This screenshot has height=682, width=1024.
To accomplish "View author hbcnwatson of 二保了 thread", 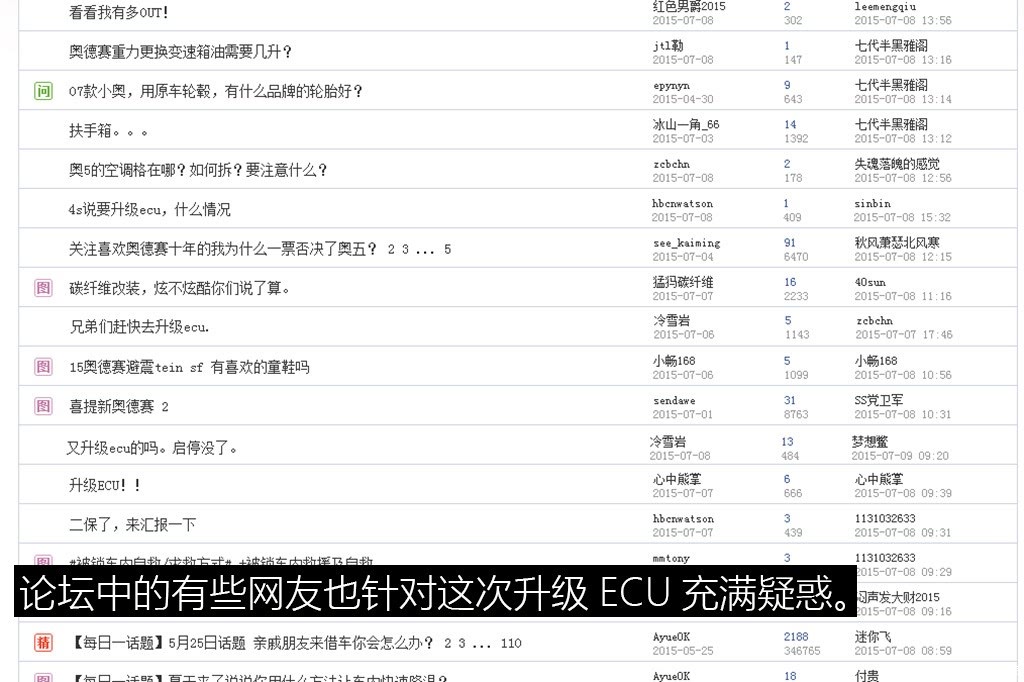I will [x=683, y=519].
